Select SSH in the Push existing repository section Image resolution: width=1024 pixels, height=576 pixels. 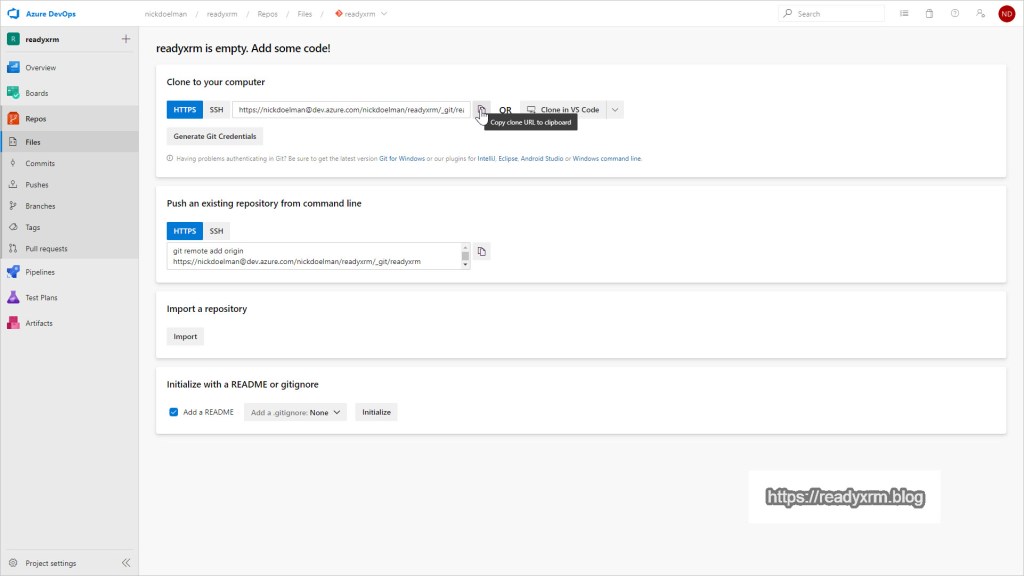coord(217,231)
